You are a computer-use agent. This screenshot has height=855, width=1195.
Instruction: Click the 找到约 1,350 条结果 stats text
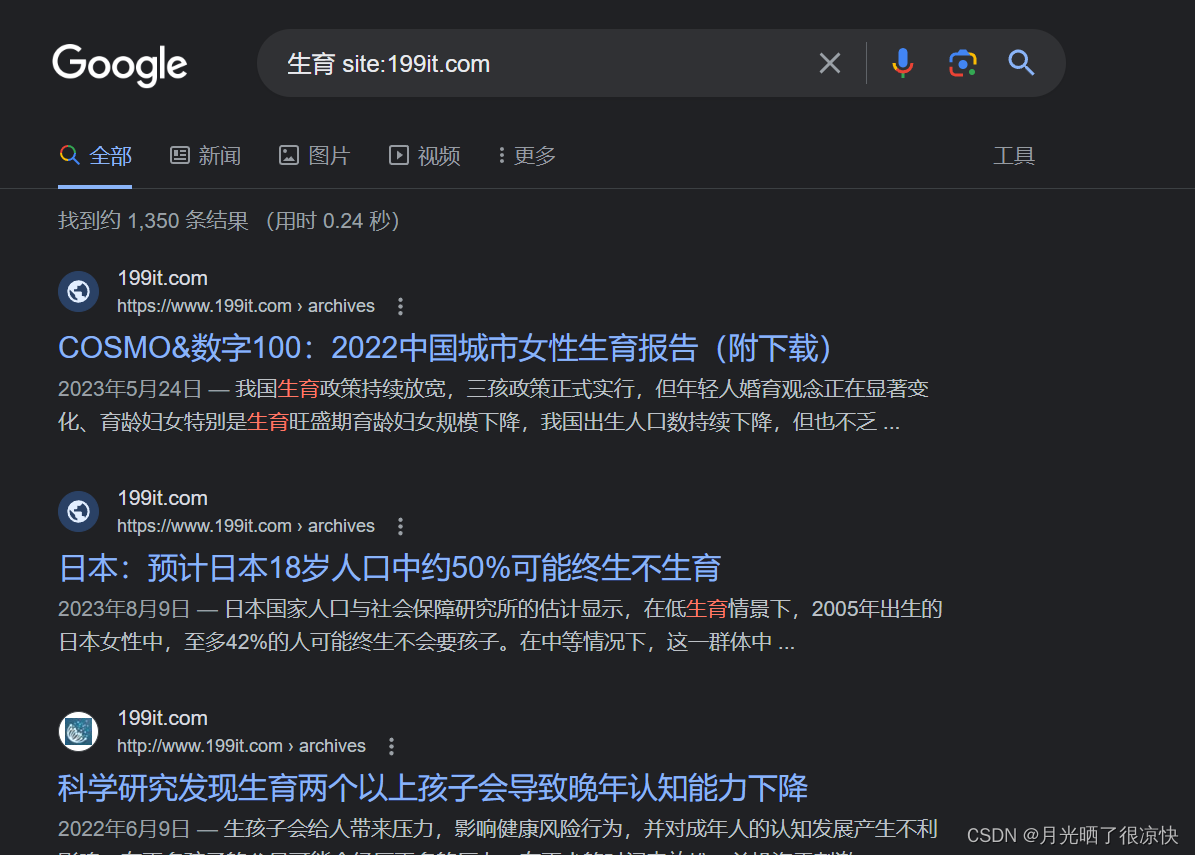pos(229,221)
